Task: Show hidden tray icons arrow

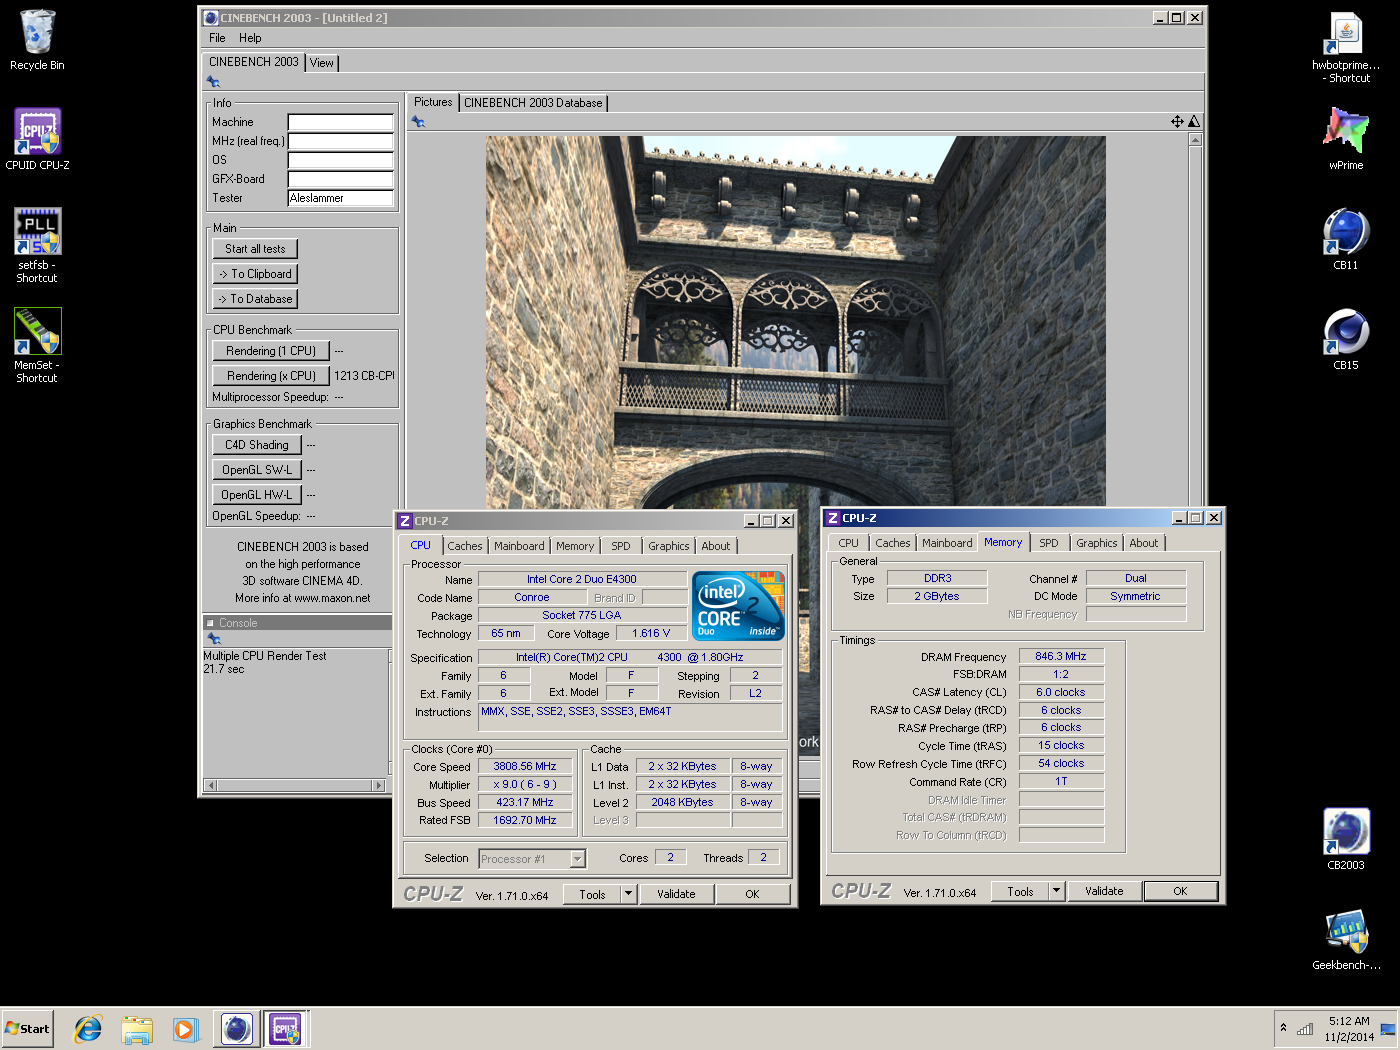Action: point(1283,1028)
